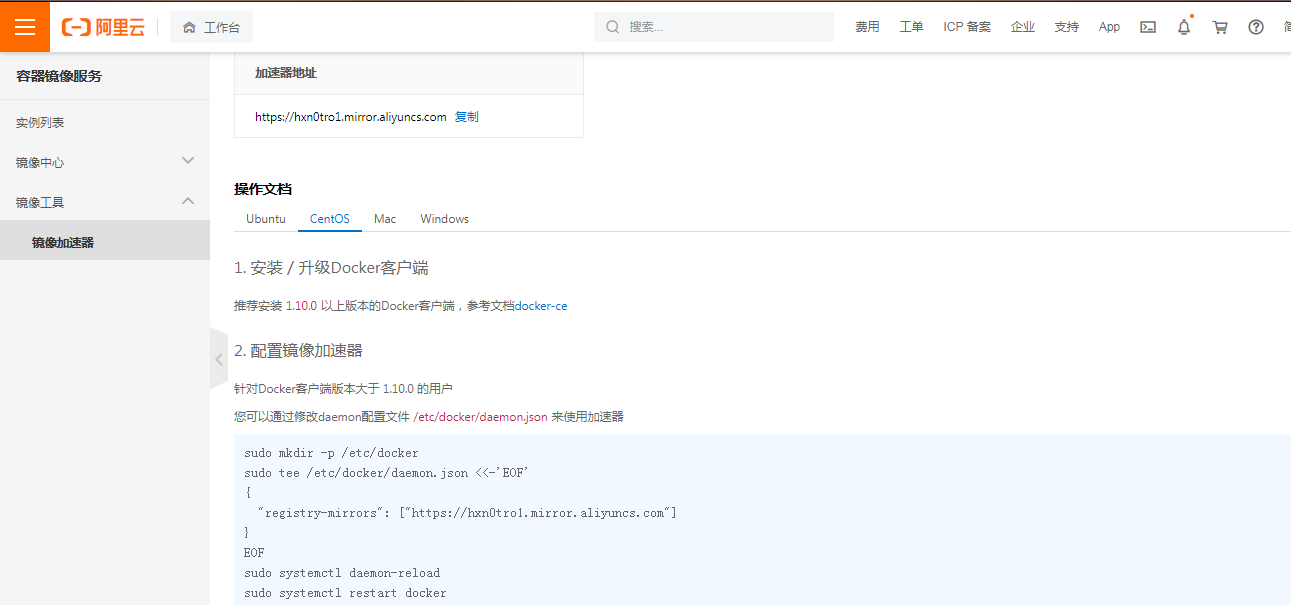Collapse the 镜像工具 menu chevron

point(188,201)
